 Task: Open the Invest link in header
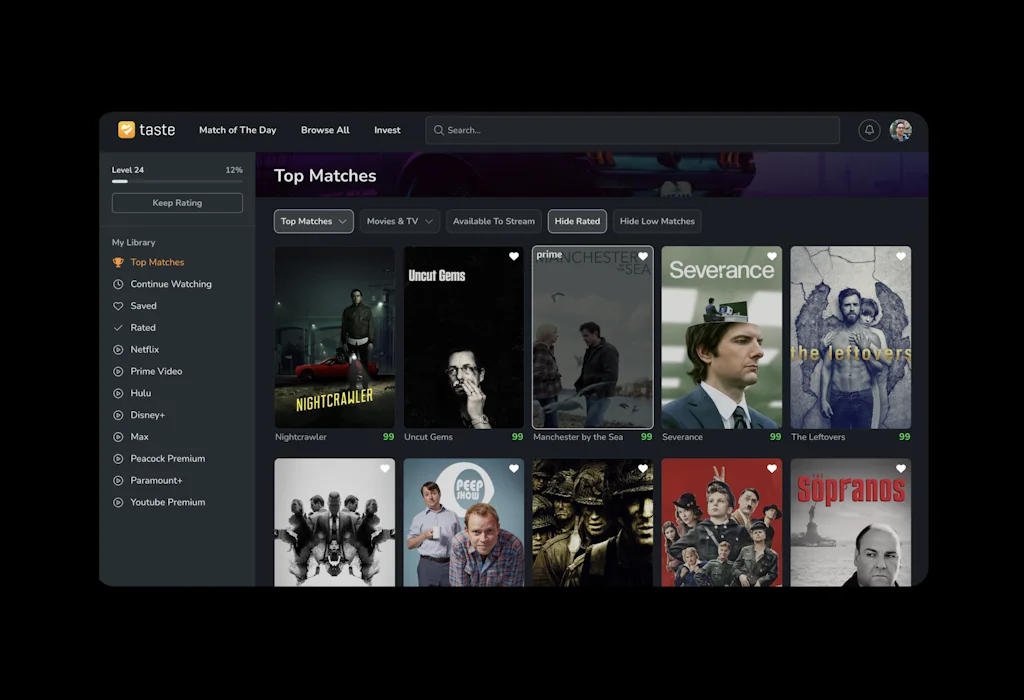(x=387, y=130)
